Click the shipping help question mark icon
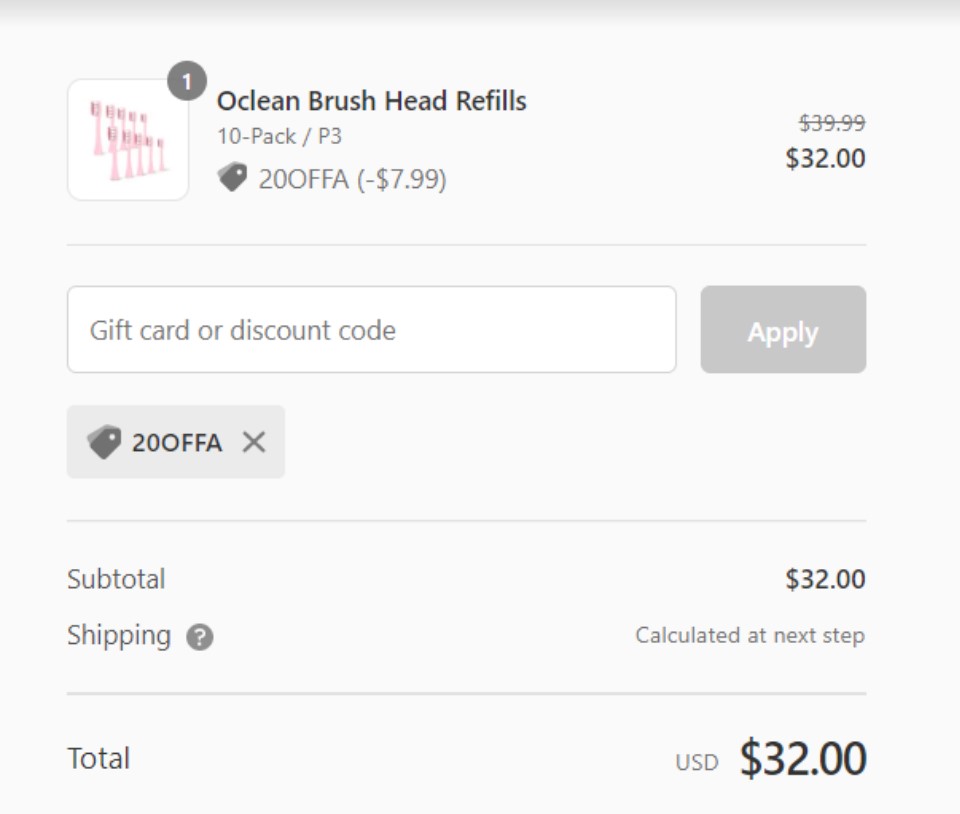This screenshot has height=814, width=960. (200, 637)
